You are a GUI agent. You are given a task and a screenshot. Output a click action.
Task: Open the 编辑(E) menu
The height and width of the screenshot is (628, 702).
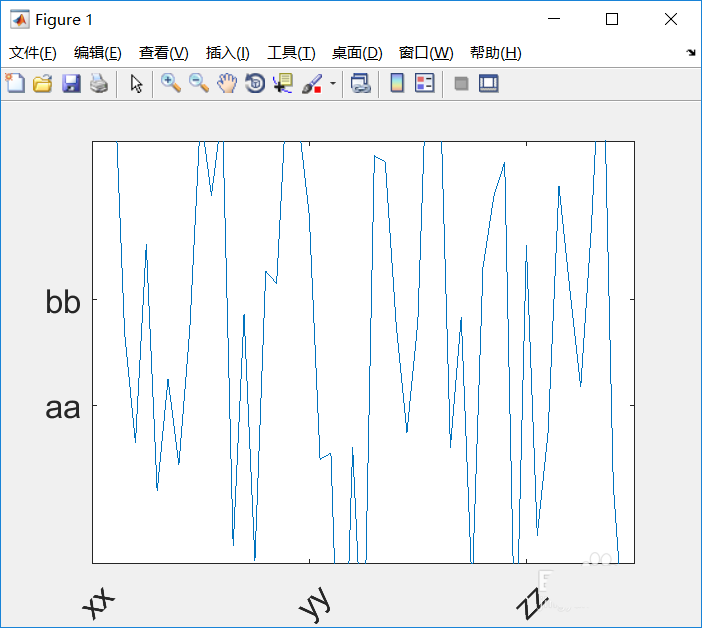coord(98,53)
